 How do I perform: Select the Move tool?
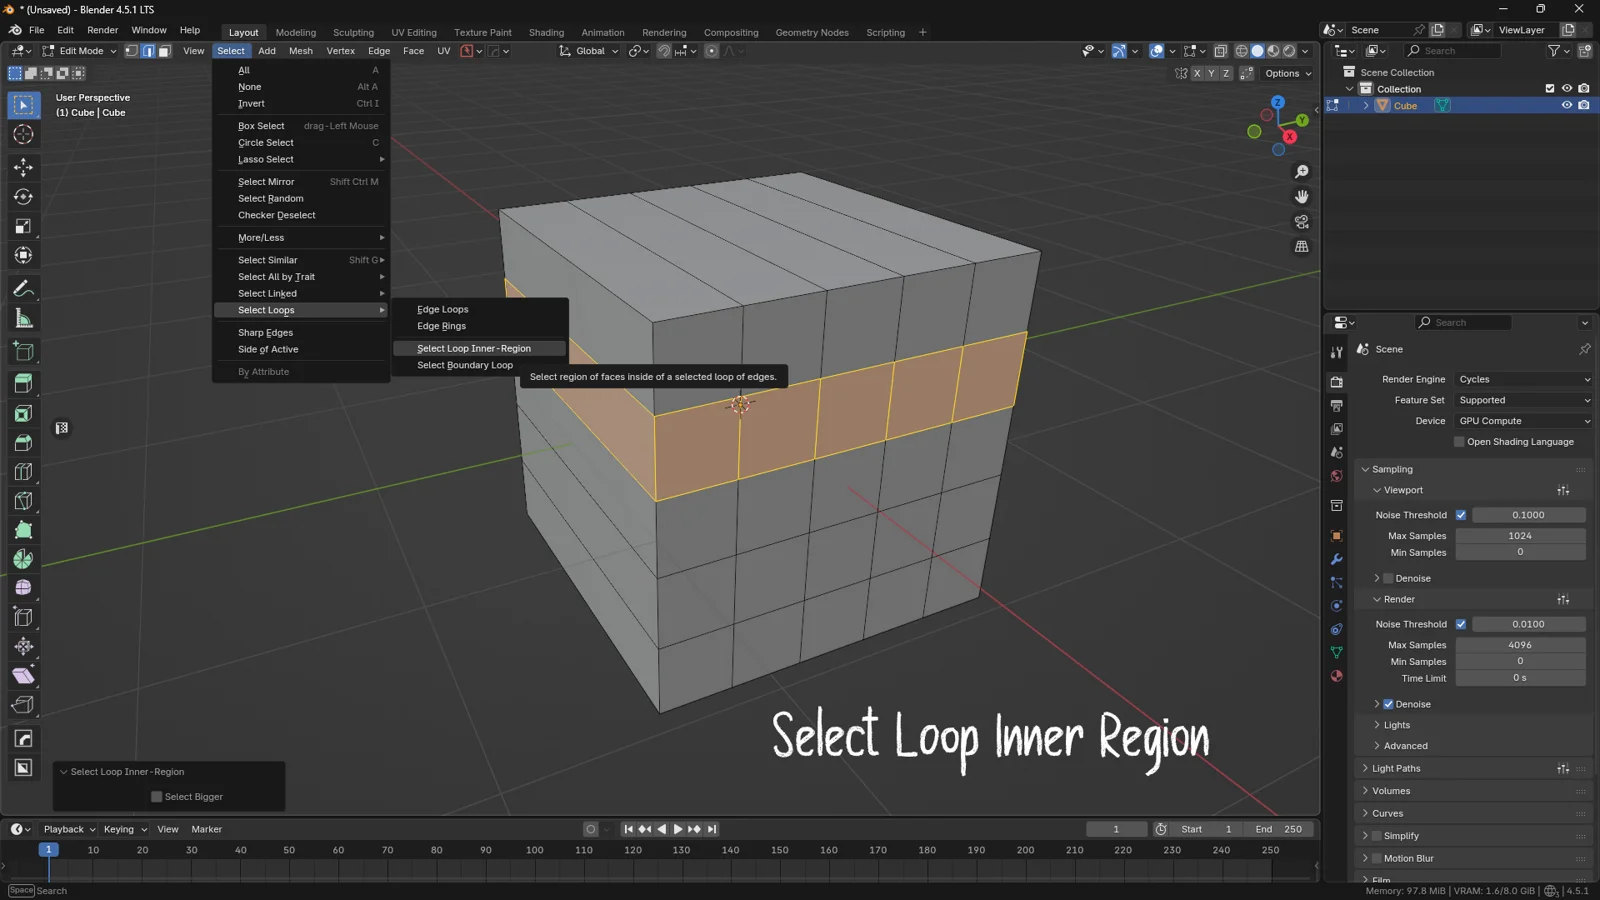tap(23, 167)
